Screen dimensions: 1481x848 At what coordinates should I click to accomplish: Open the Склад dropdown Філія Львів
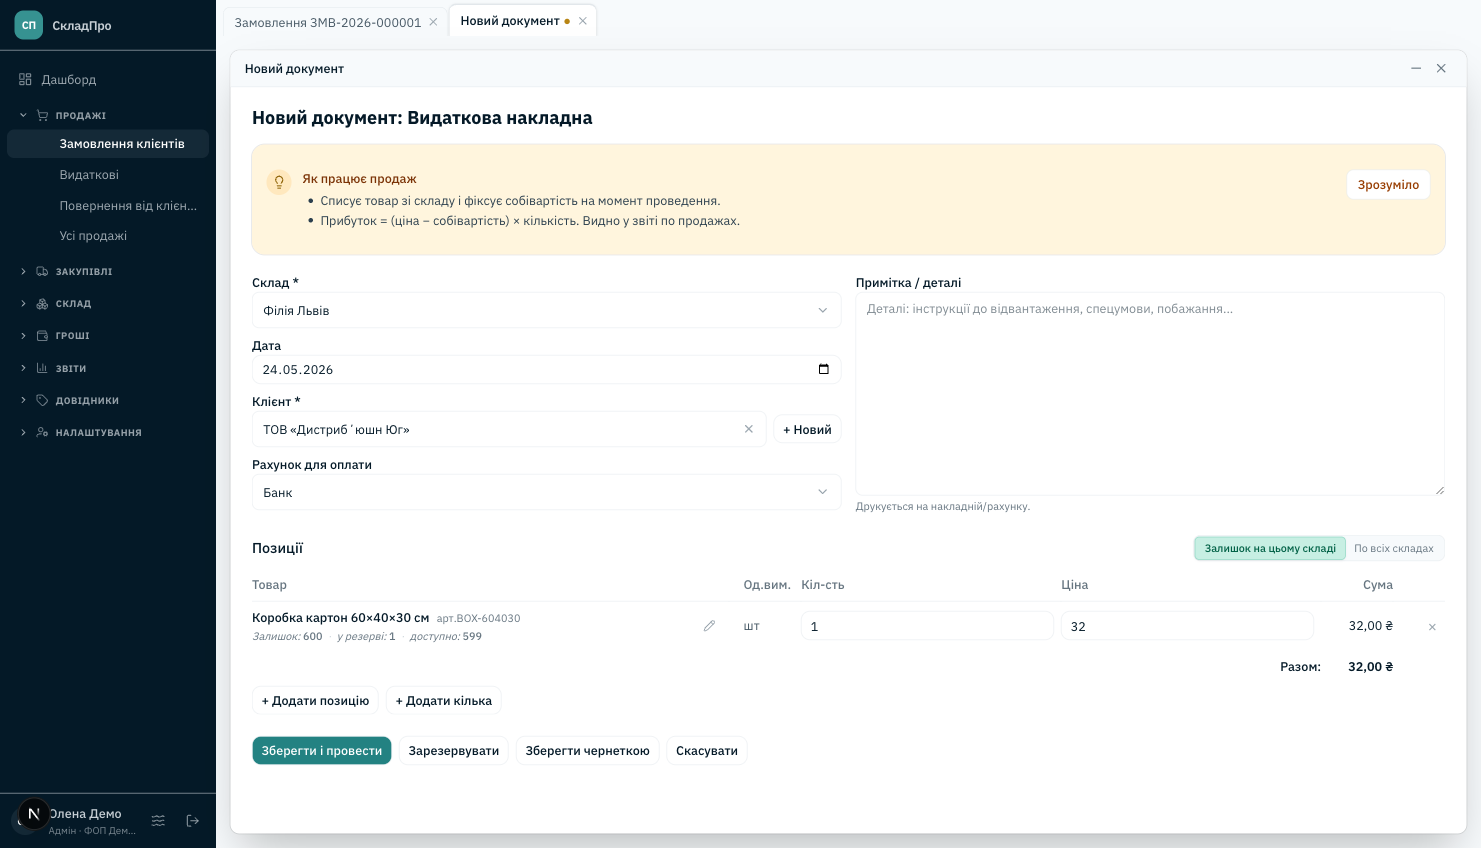pyautogui.click(x=546, y=310)
